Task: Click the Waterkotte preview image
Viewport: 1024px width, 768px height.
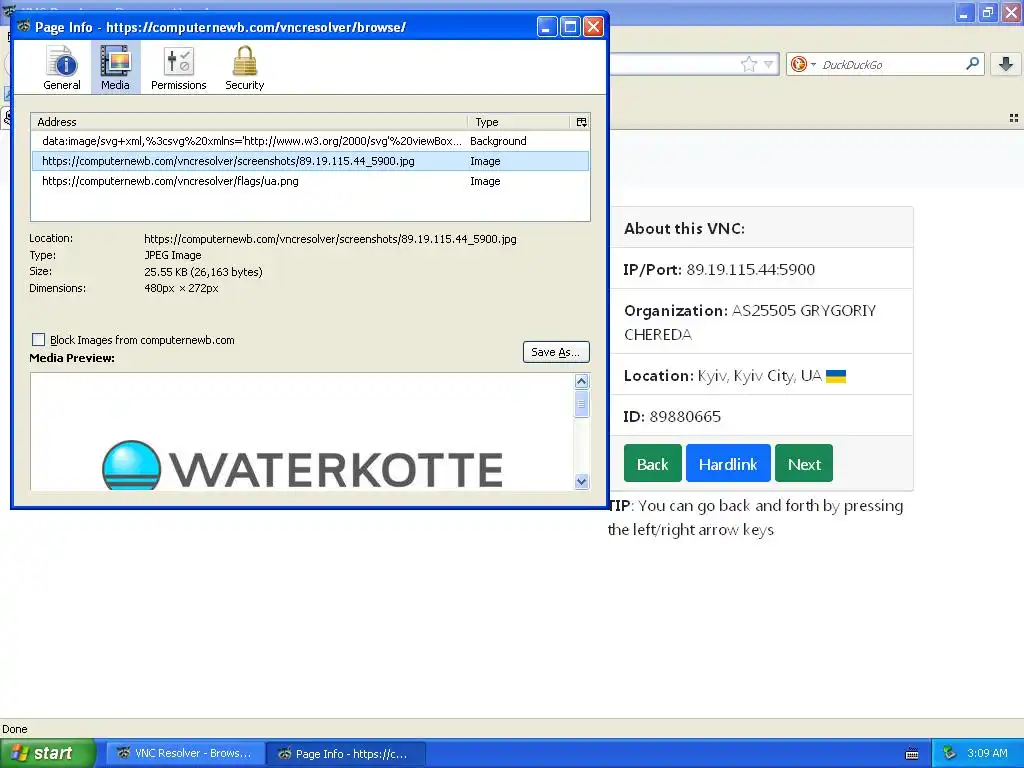Action: coord(302,465)
